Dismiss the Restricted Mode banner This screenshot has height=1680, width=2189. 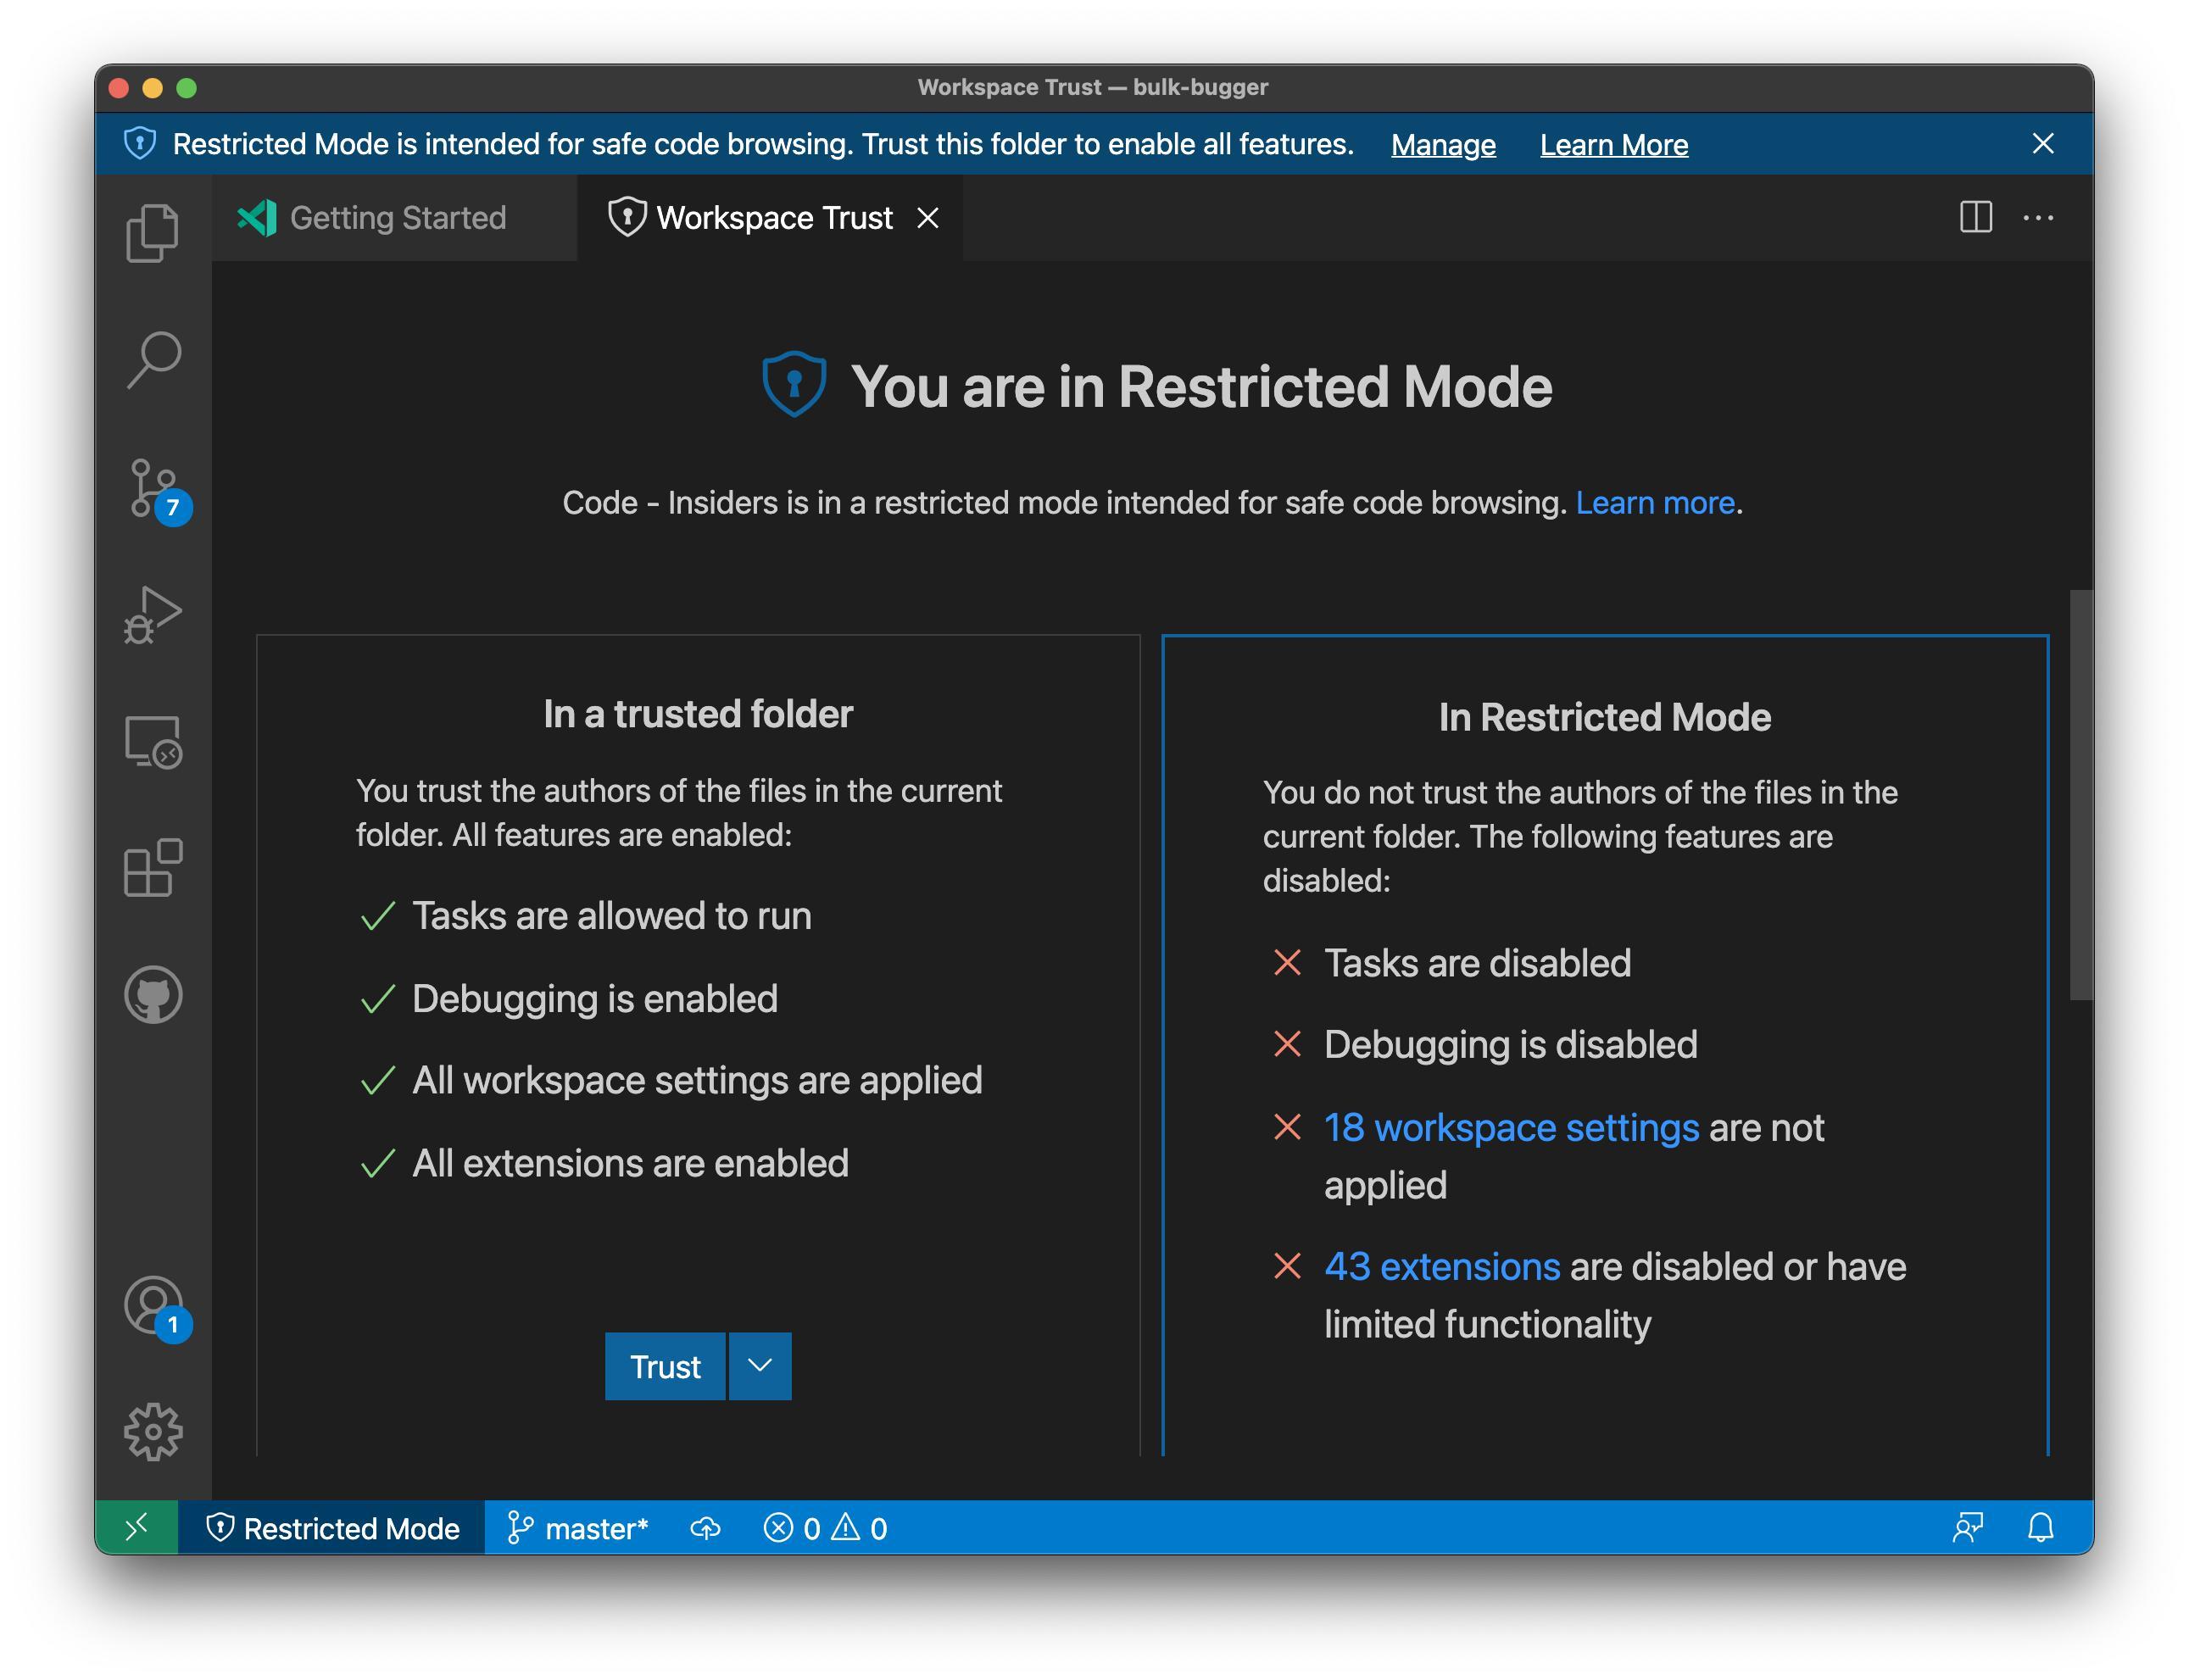[x=2043, y=144]
